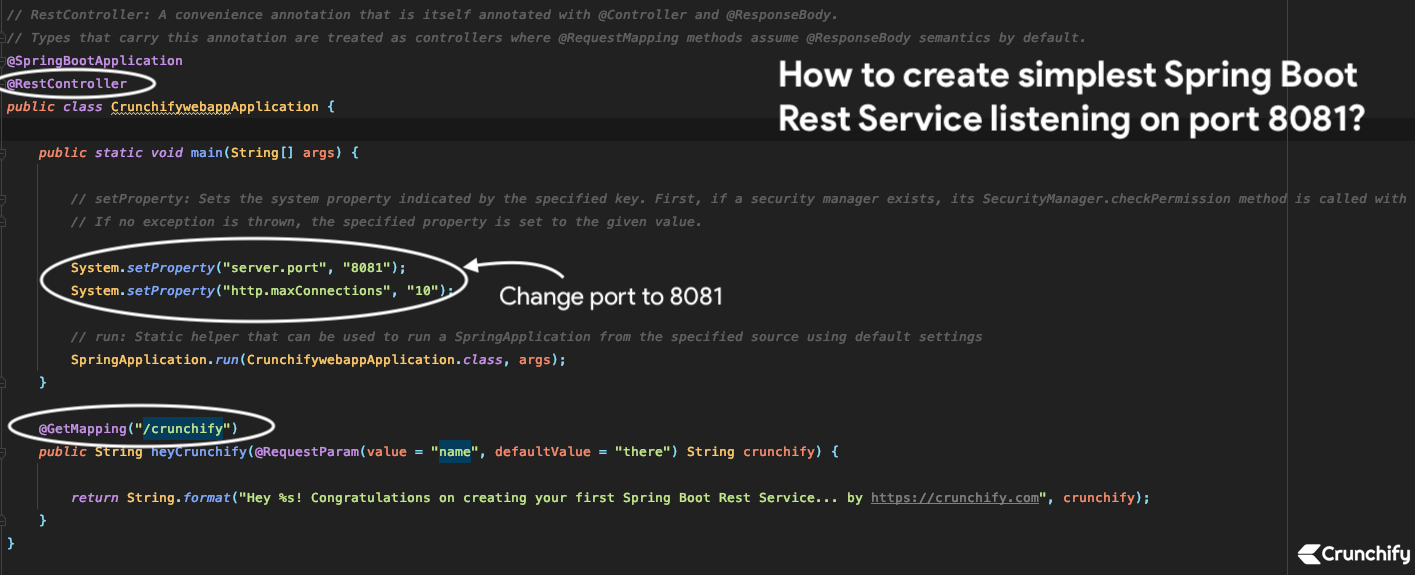Fold the setProperty comment block in gutter
Viewport: 1415px width, 575px height.
coord(5,199)
